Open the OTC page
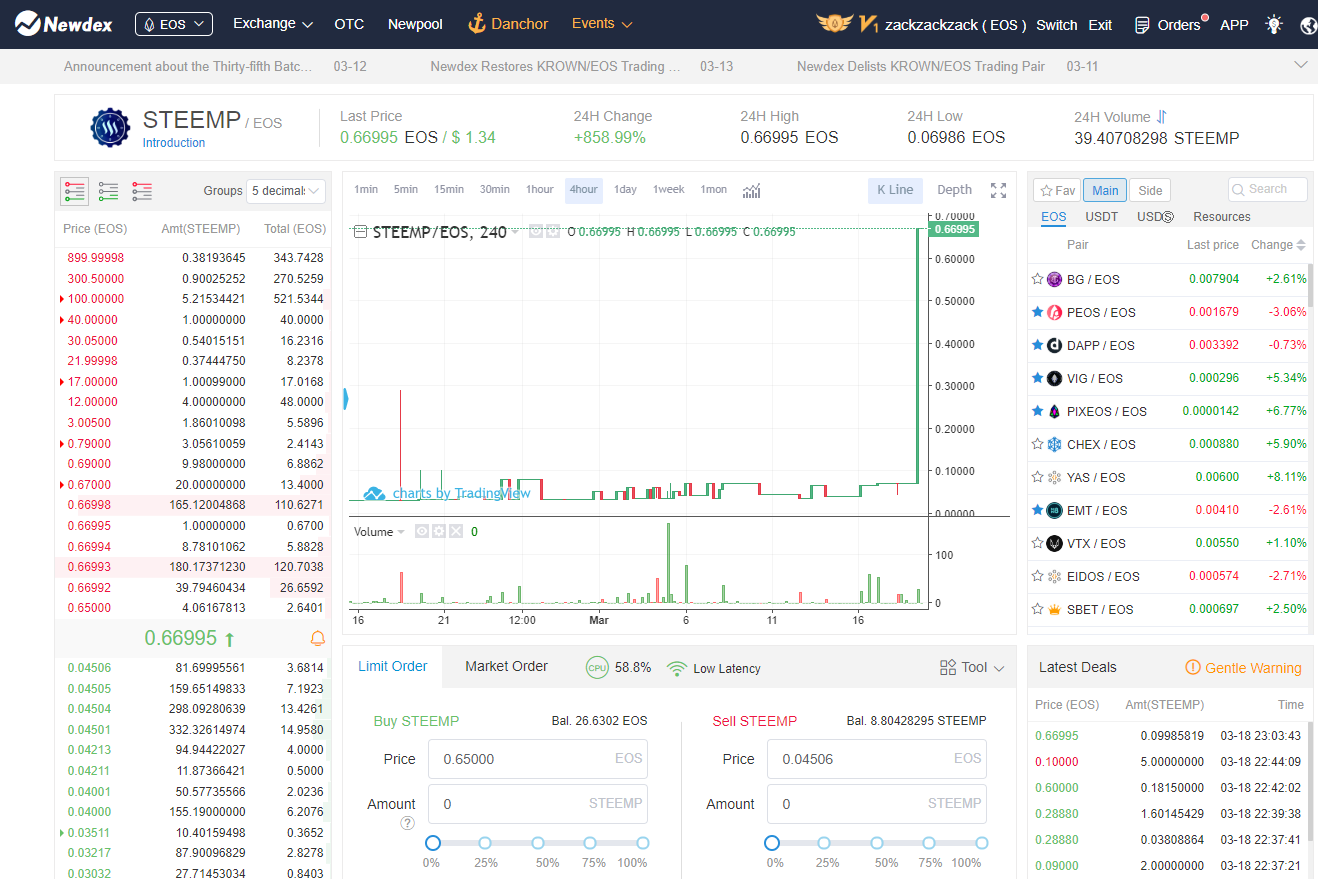The height and width of the screenshot is (879, 1318). (349, 24)
